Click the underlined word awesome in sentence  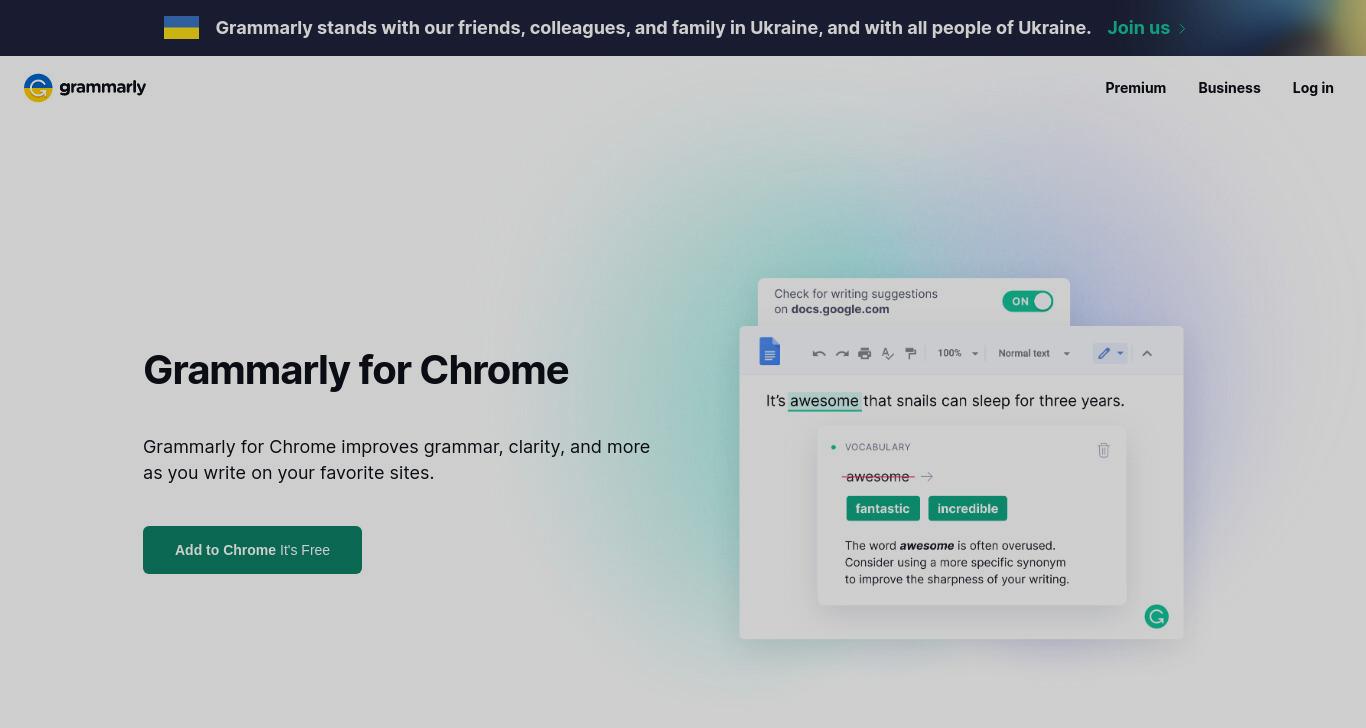coord(824,401)
